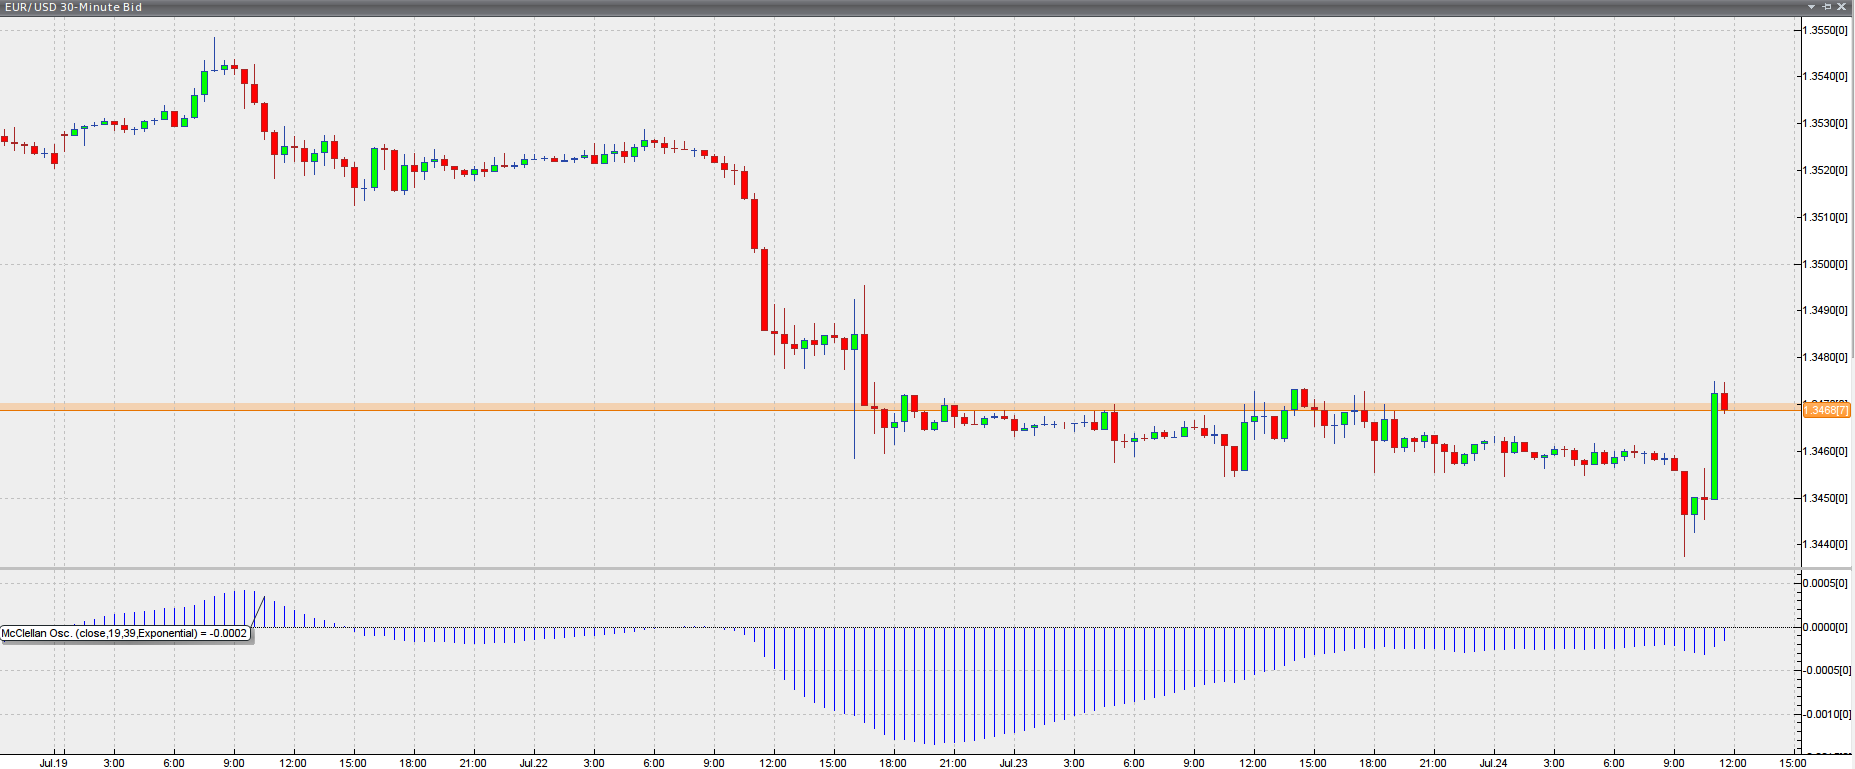The width and height of the screenshot is (1855, 769).
Task: Click the -0.0010 oscillator axis label
Action: (x=1825, y=714)
